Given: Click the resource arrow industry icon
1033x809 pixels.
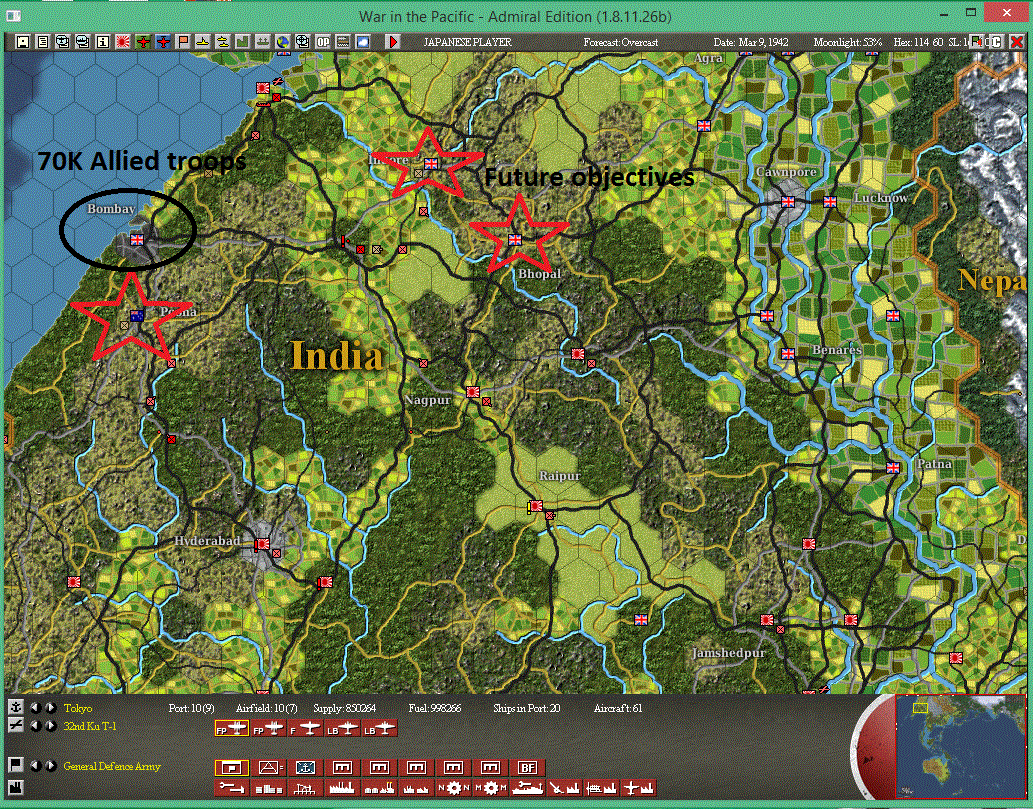Looking at the screenshot, I should click(232, 787).
